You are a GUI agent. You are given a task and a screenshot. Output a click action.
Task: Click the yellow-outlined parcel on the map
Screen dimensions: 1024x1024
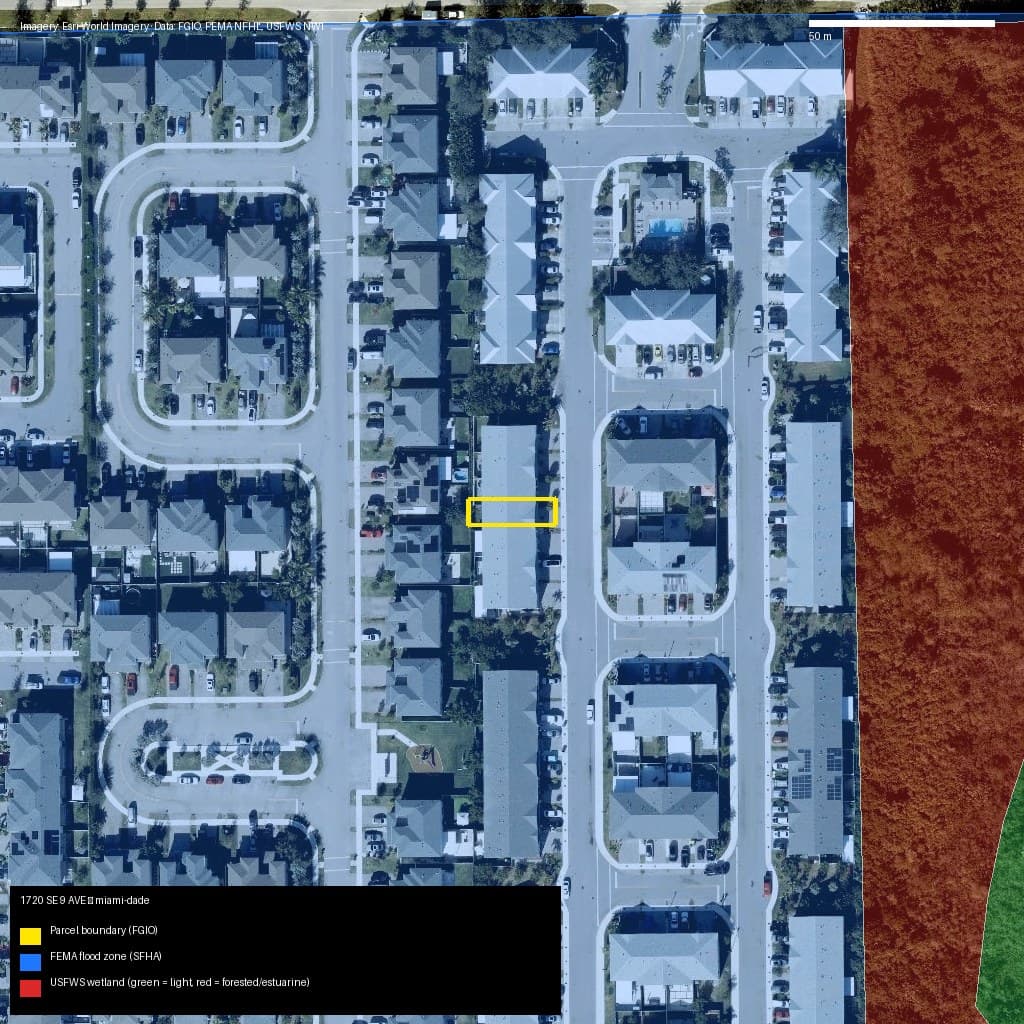(512, 512)
